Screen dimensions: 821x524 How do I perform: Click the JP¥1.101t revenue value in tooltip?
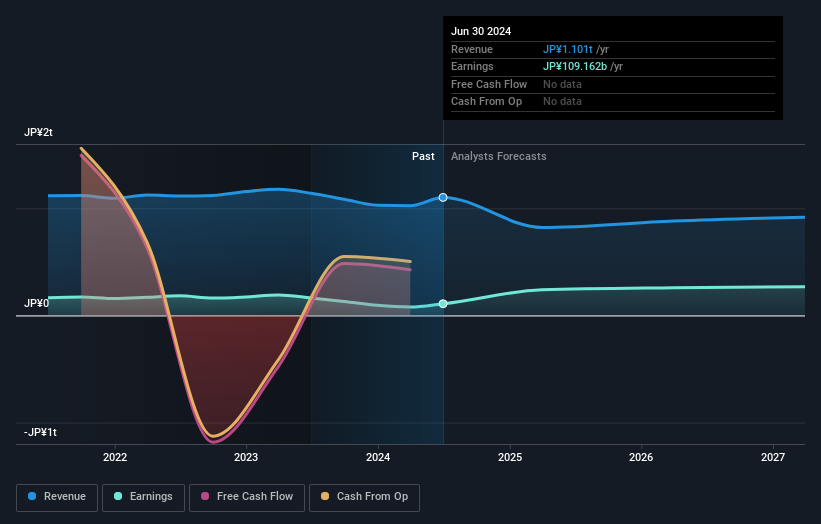[x=568, y=49]
